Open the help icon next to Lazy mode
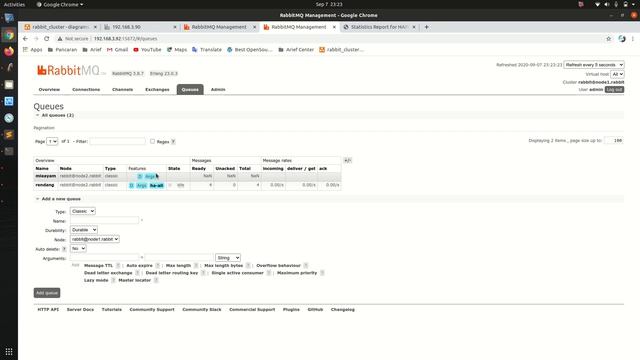 point(113,280)
